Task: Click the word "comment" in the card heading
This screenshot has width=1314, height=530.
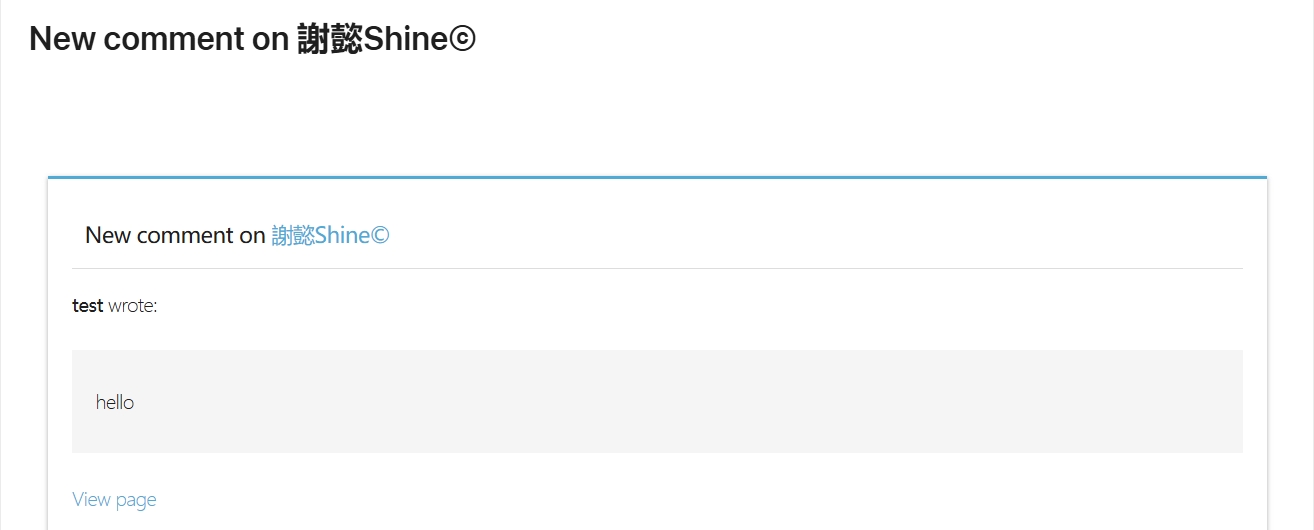Action: [x=185, y=235]
